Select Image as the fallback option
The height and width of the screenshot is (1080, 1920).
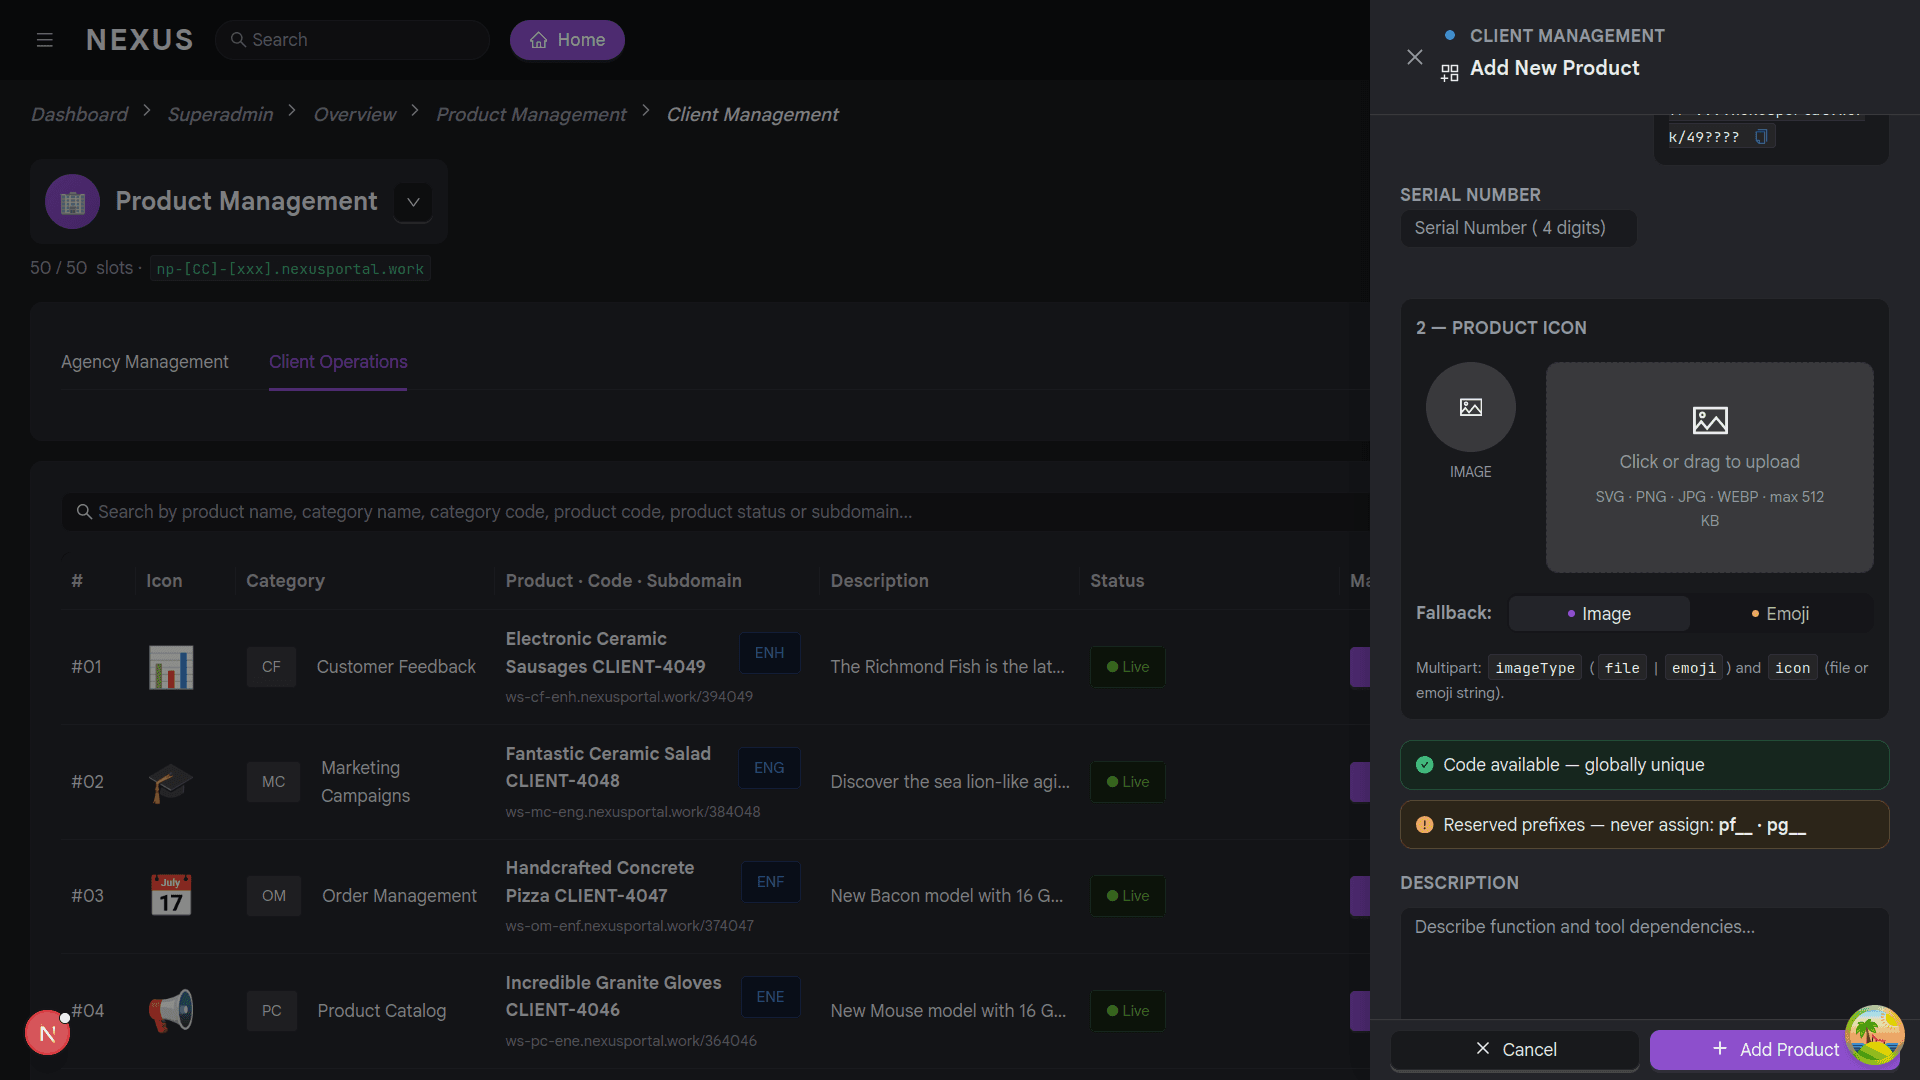[x=1599, y=614]
